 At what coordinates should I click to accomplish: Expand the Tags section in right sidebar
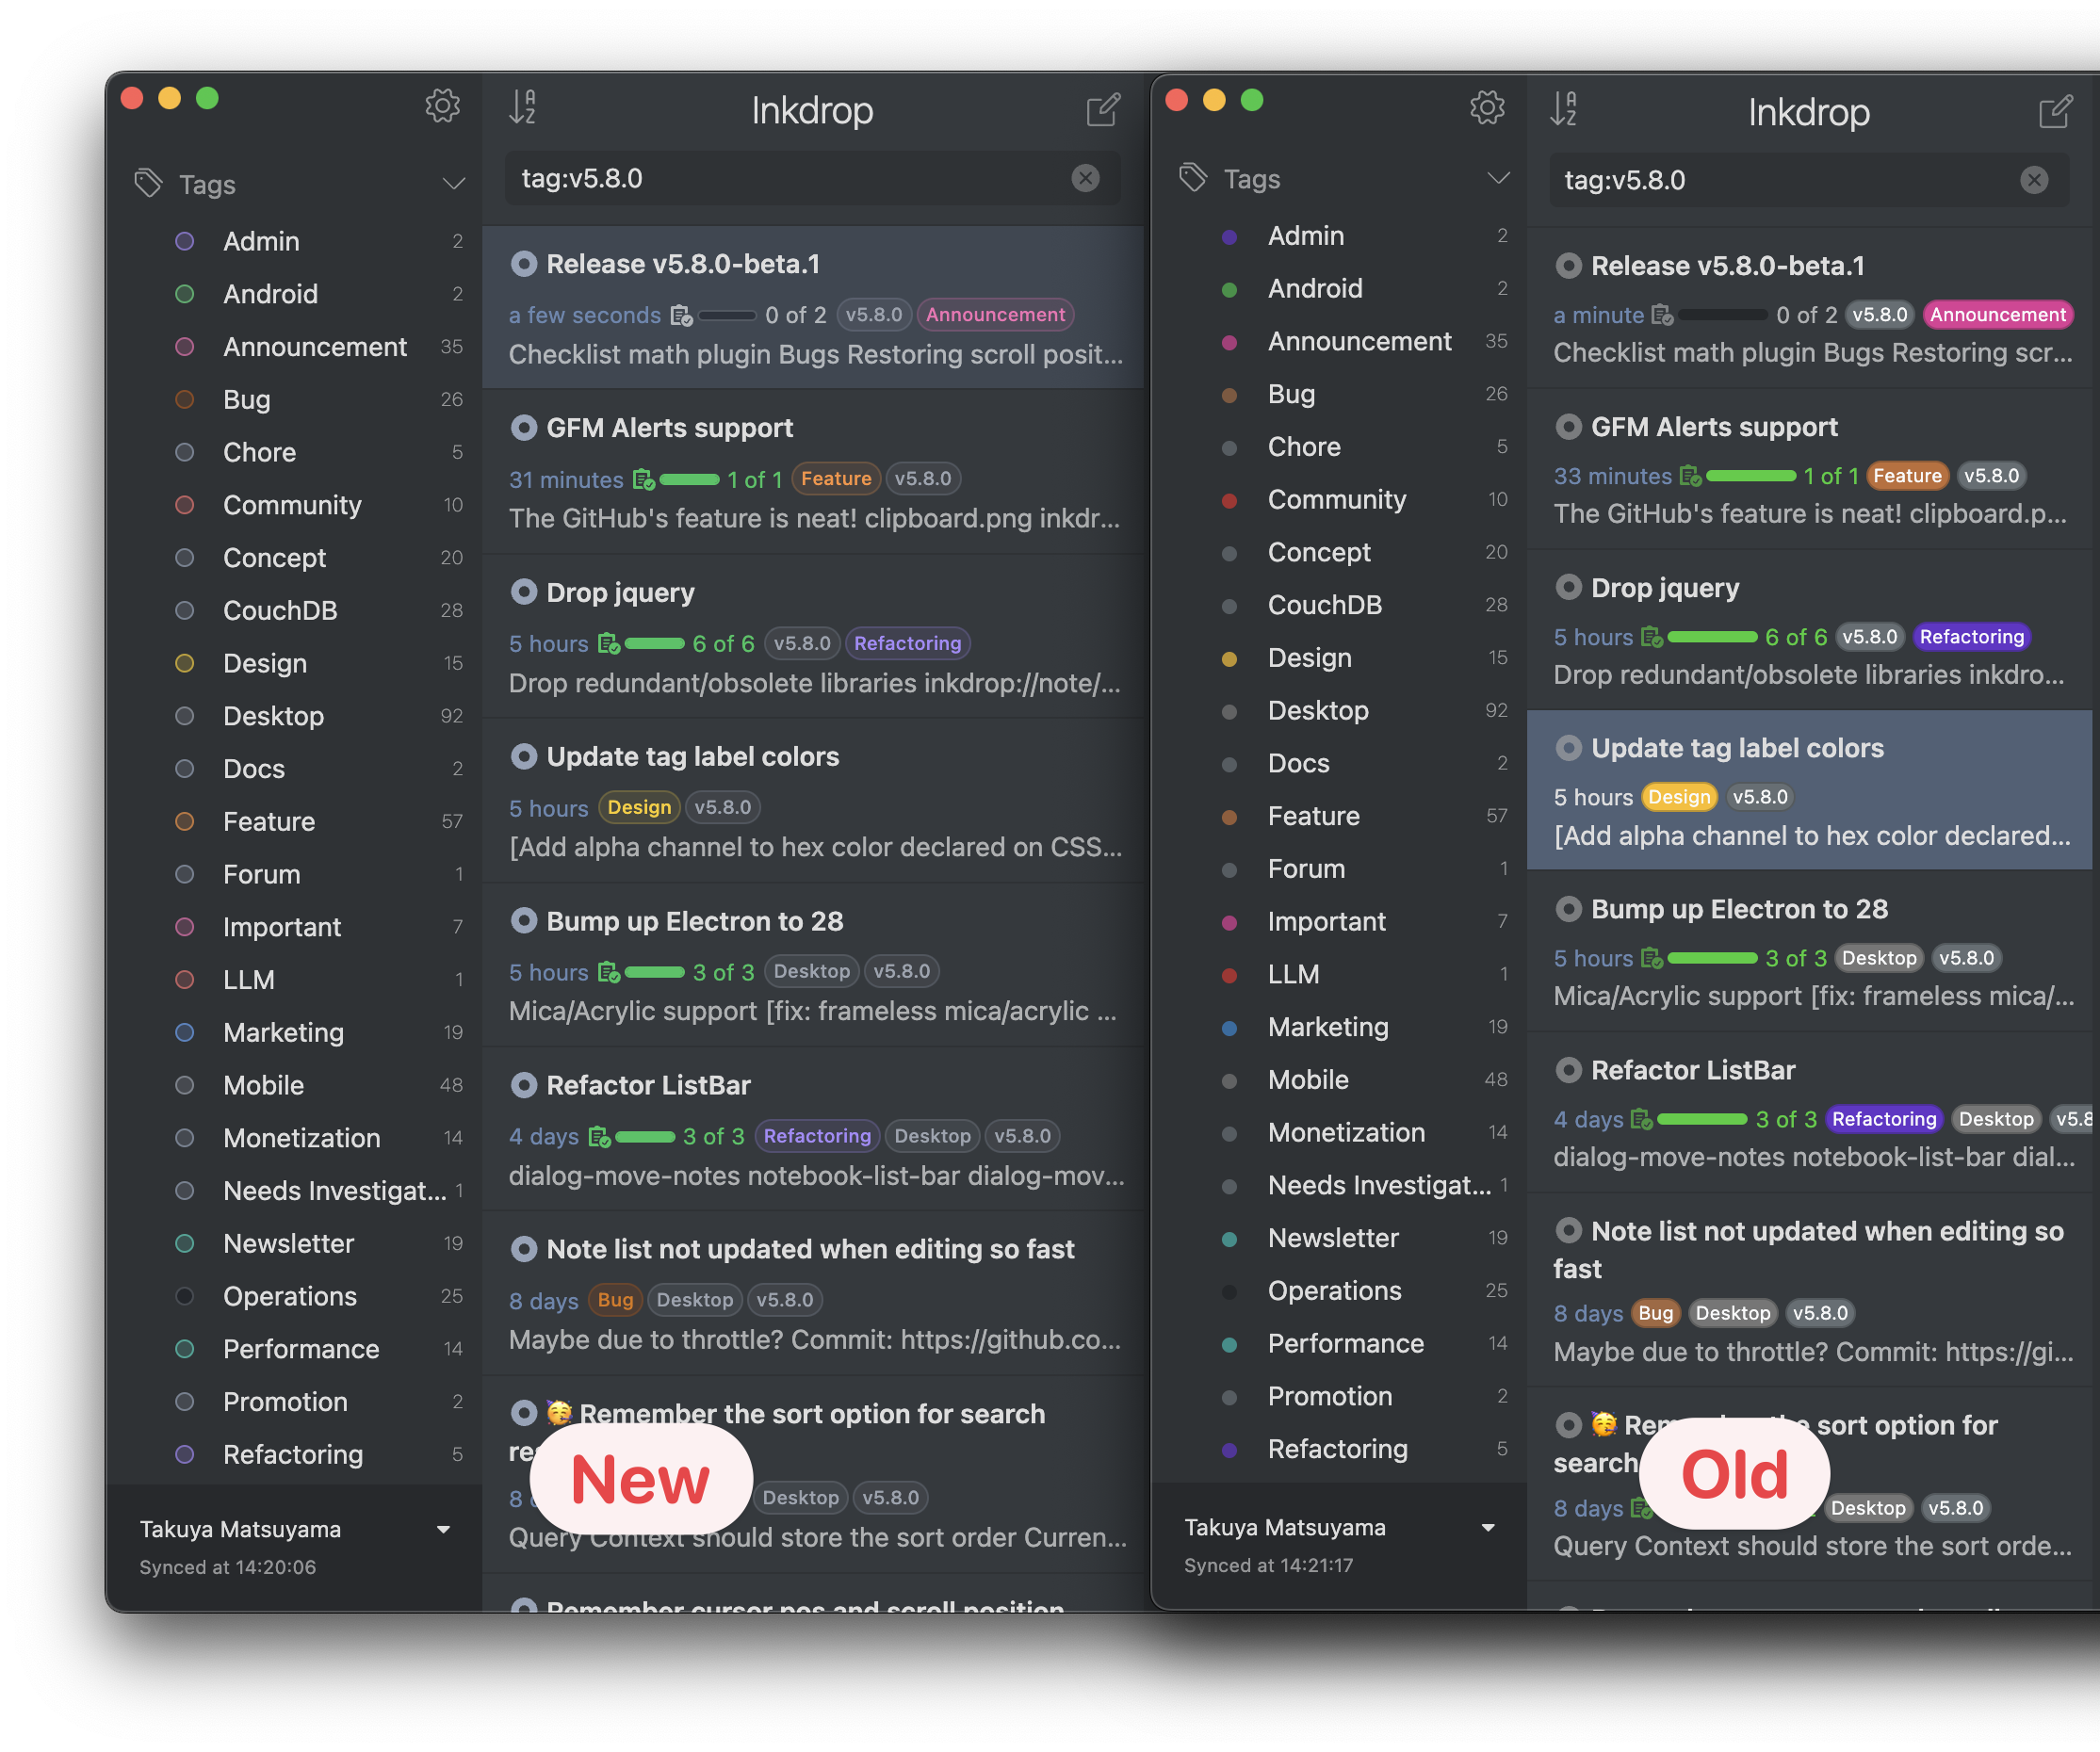(1495, 183)
